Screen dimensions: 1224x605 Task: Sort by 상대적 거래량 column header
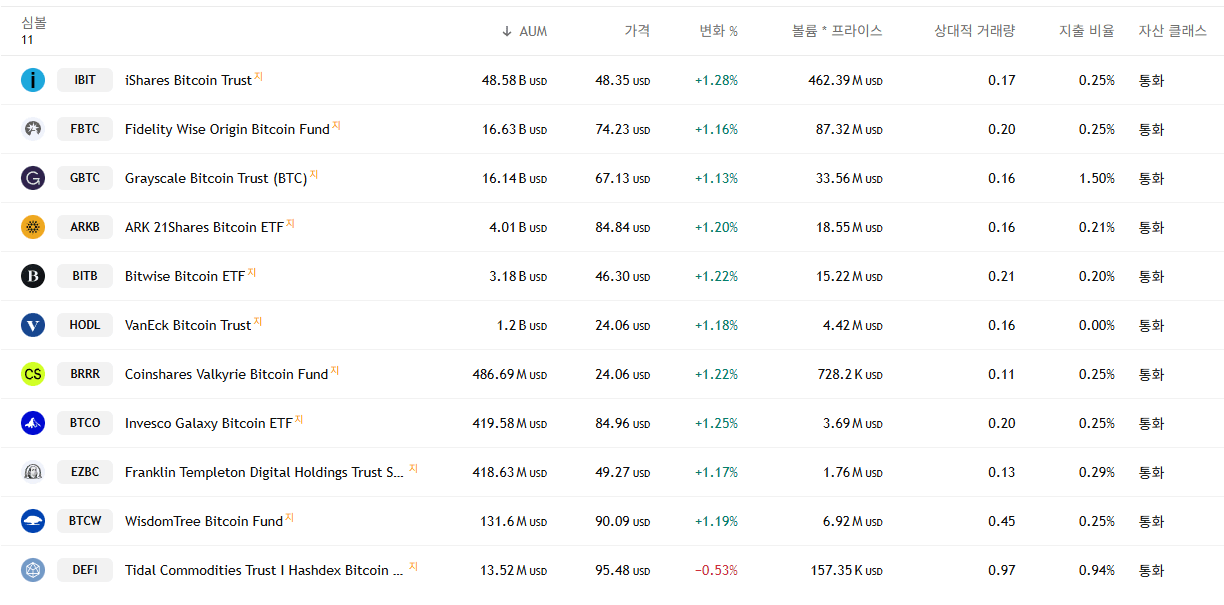coord(974,31)
